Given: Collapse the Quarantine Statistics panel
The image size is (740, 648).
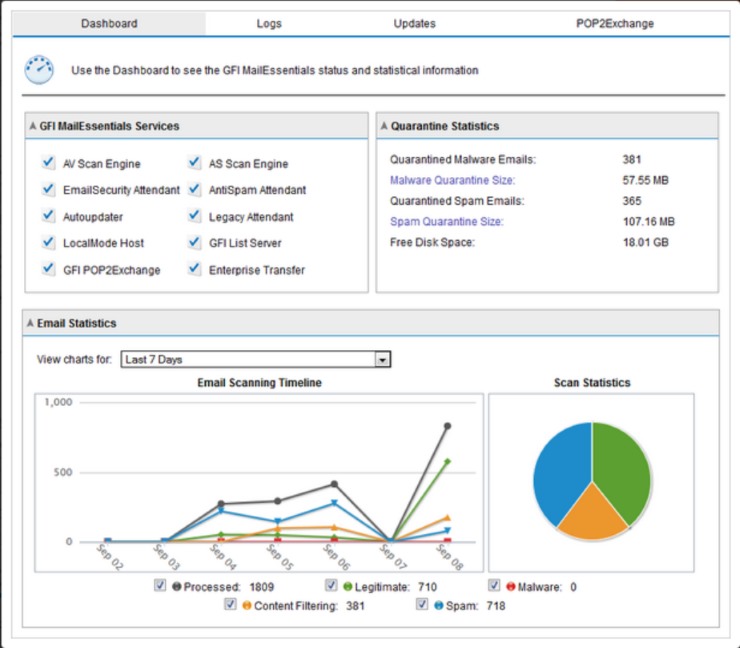Looking at the screenshot, I should click(384, 126).
